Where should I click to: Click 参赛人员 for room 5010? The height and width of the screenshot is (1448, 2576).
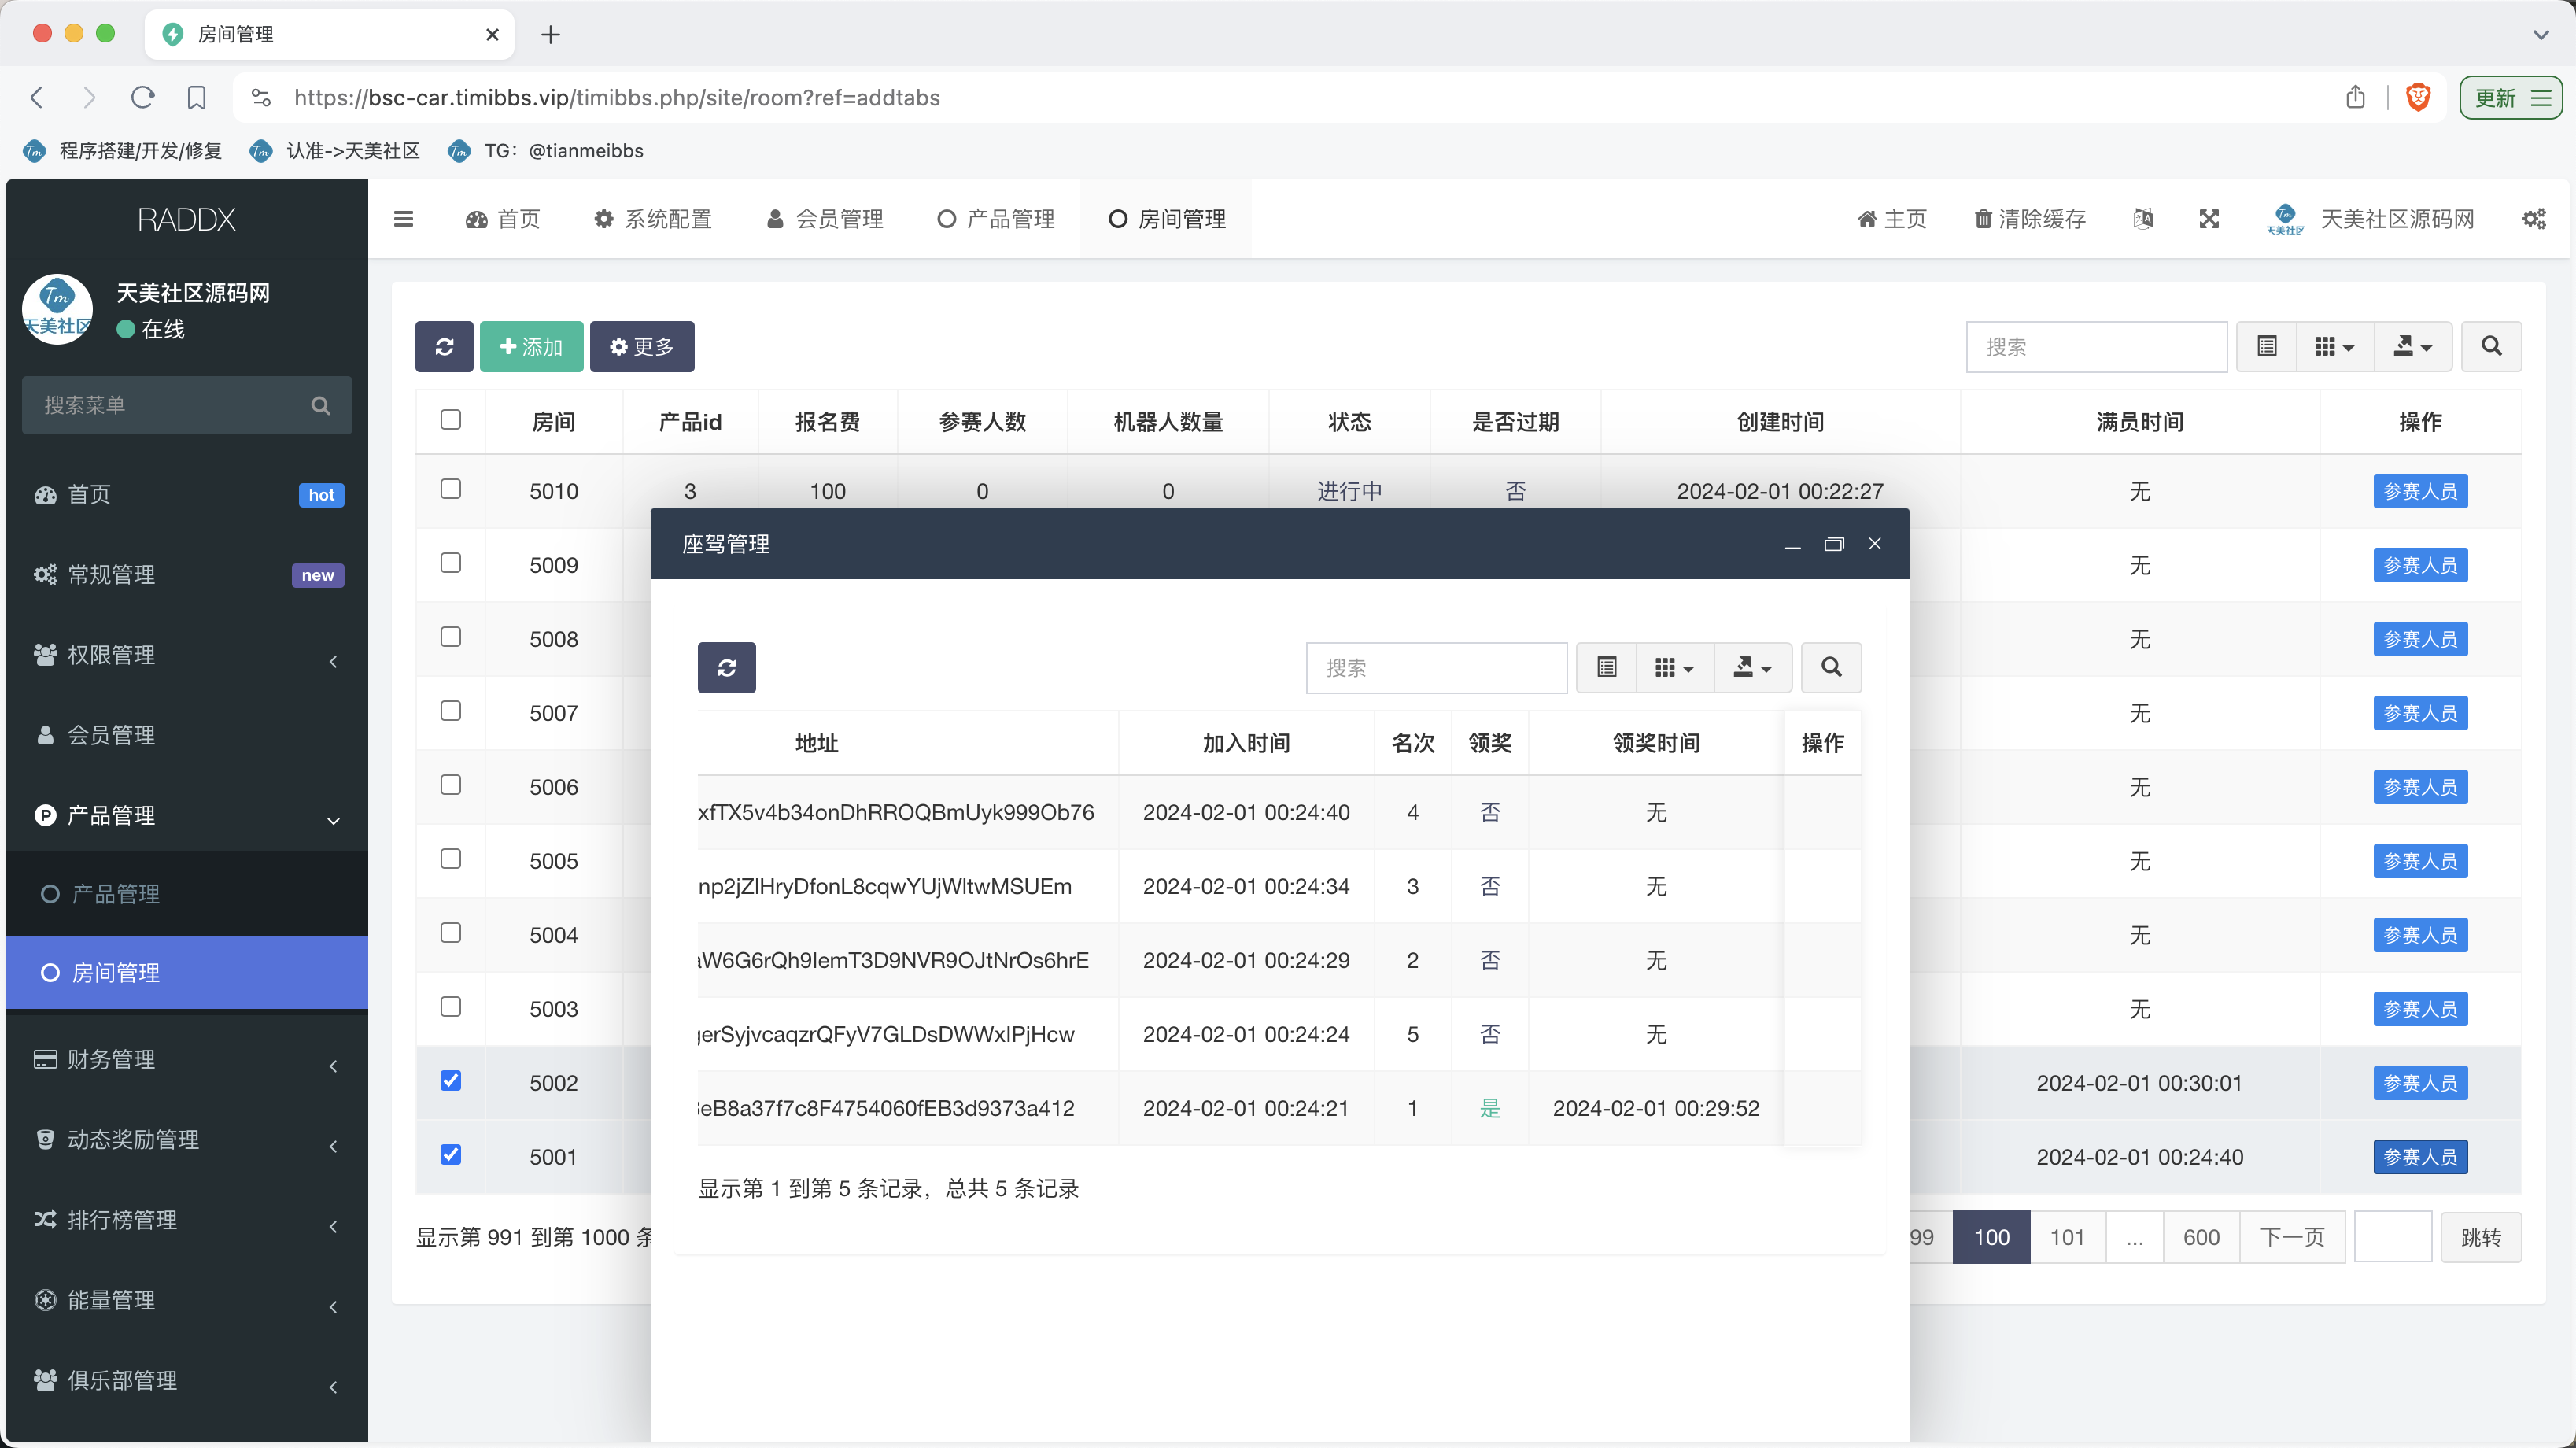(x=2420, y=491)
